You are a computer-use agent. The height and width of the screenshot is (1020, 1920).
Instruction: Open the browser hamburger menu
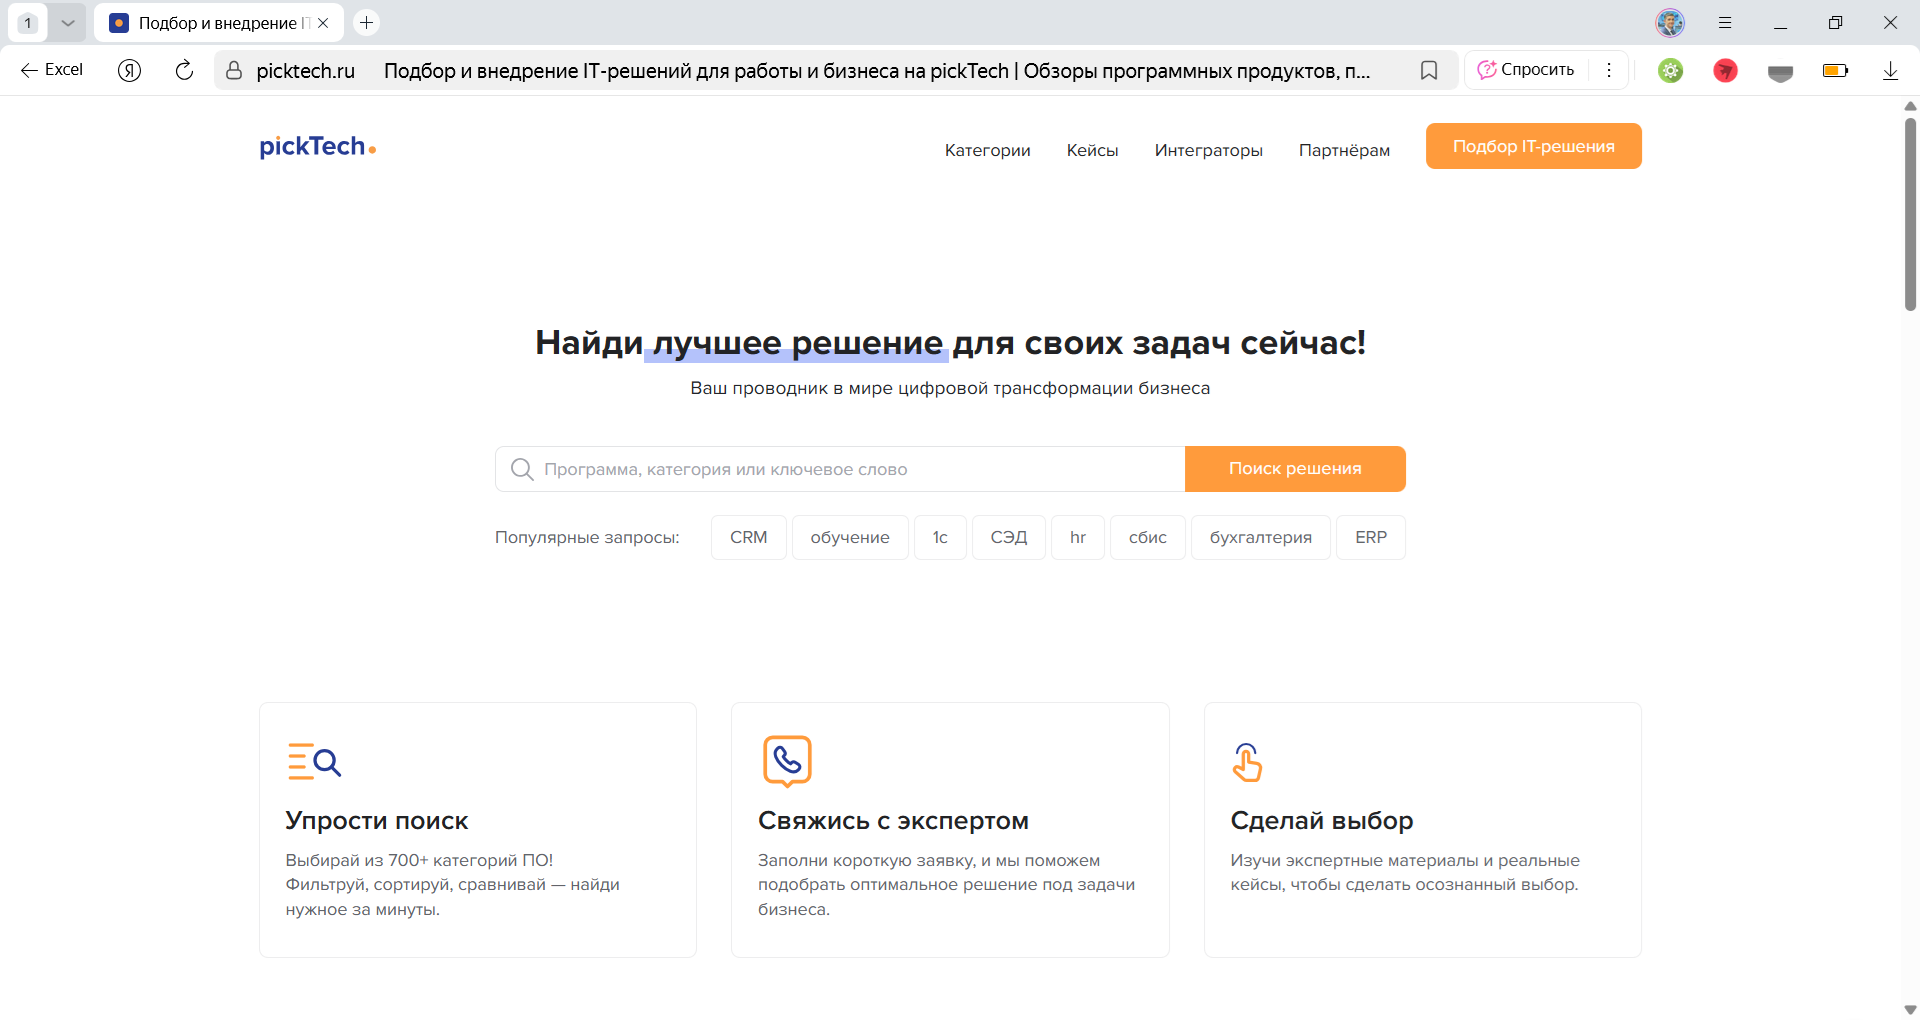coord(1724,22)
